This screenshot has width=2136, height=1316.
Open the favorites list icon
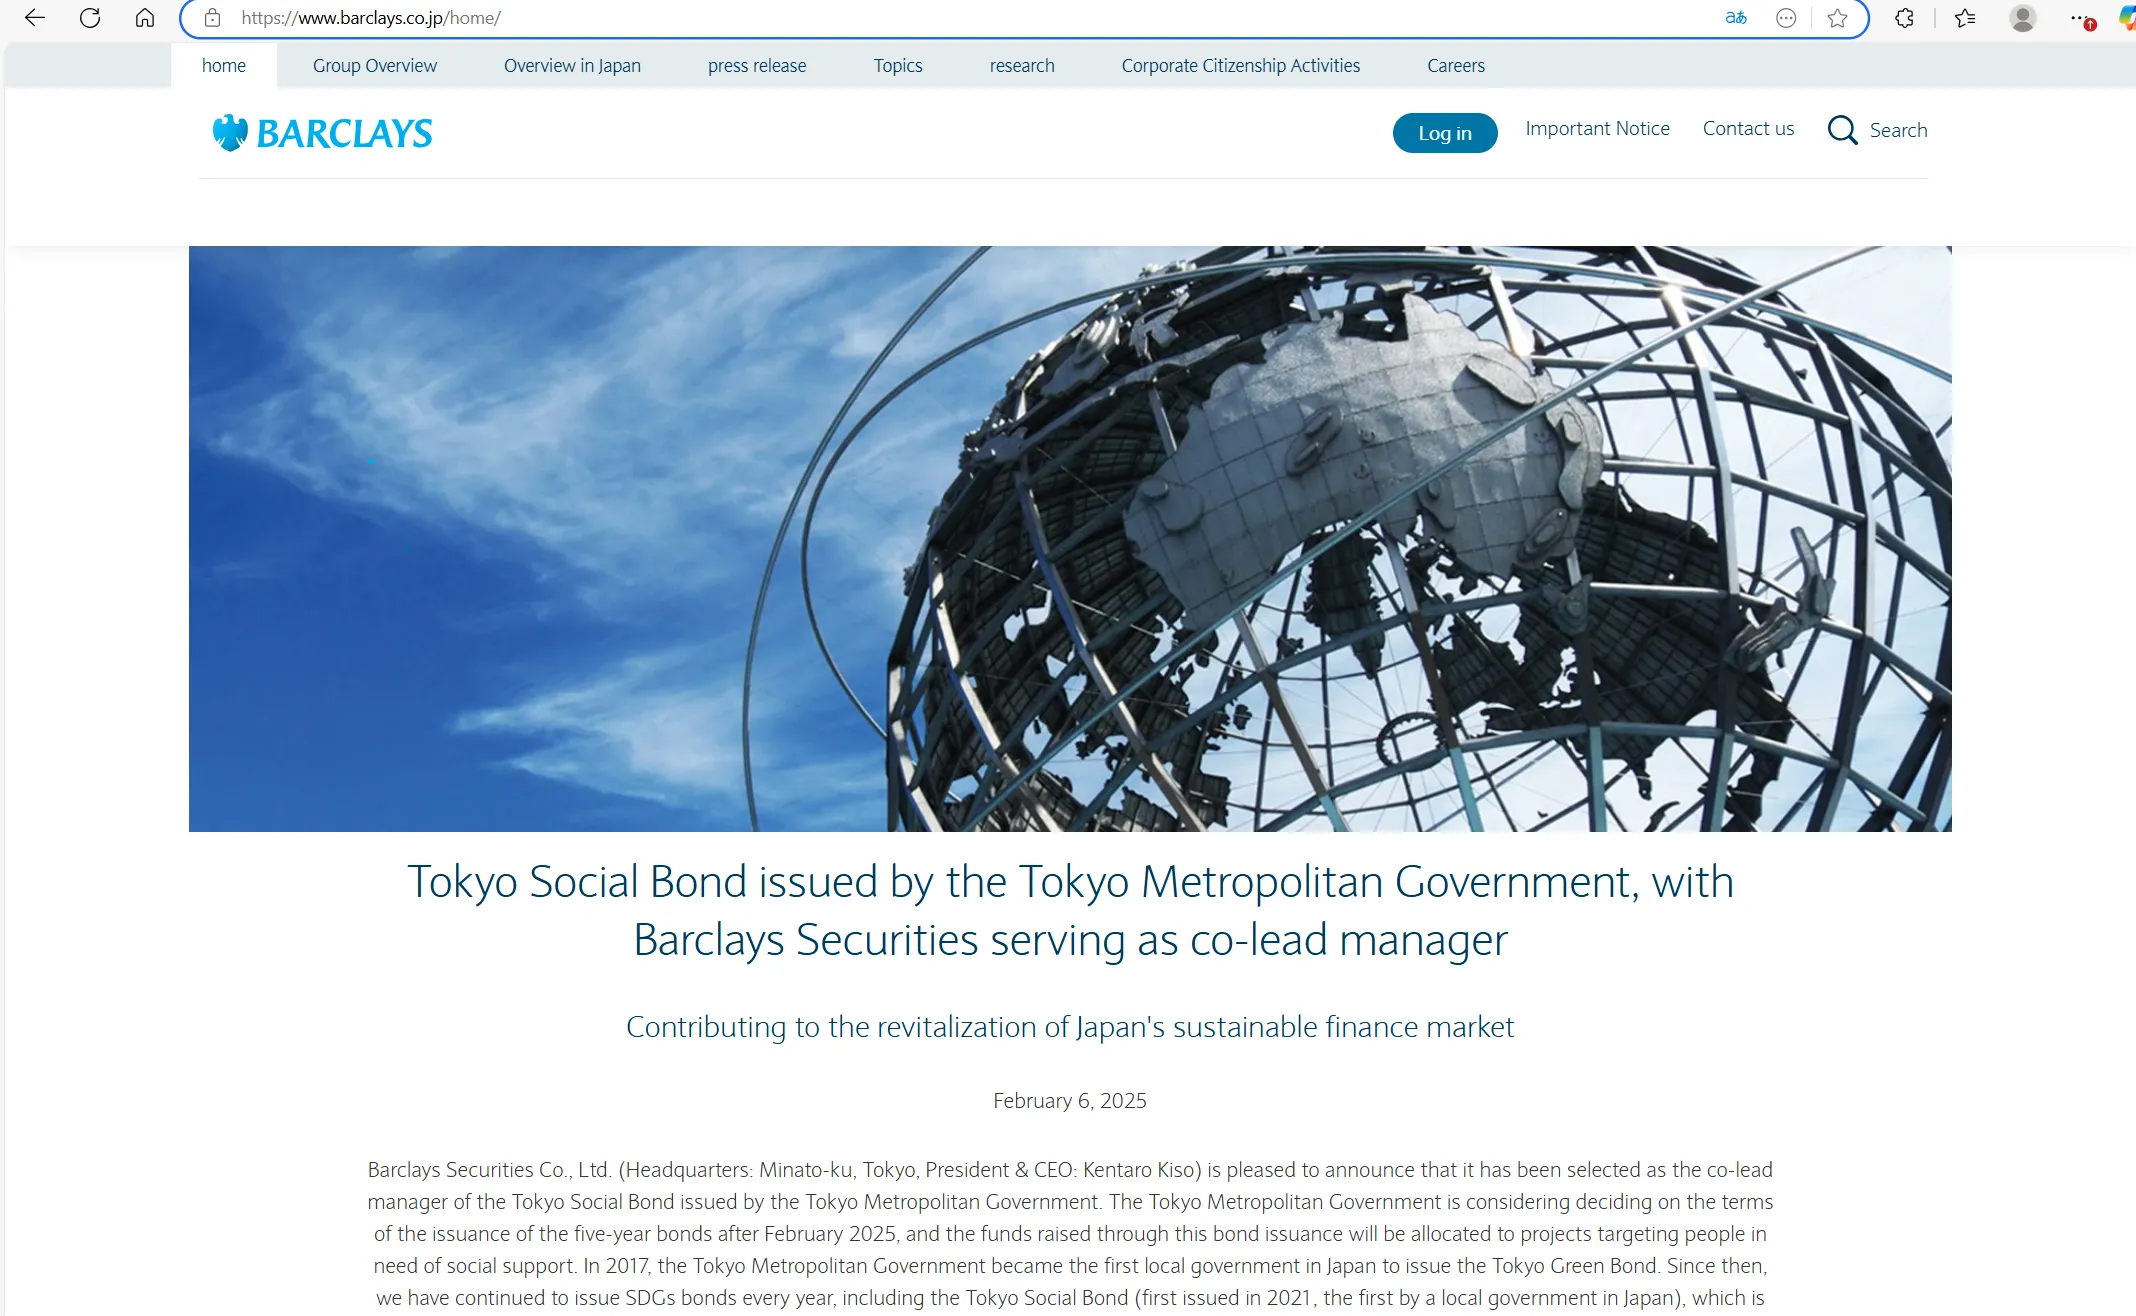click(x=1965, y=18)
